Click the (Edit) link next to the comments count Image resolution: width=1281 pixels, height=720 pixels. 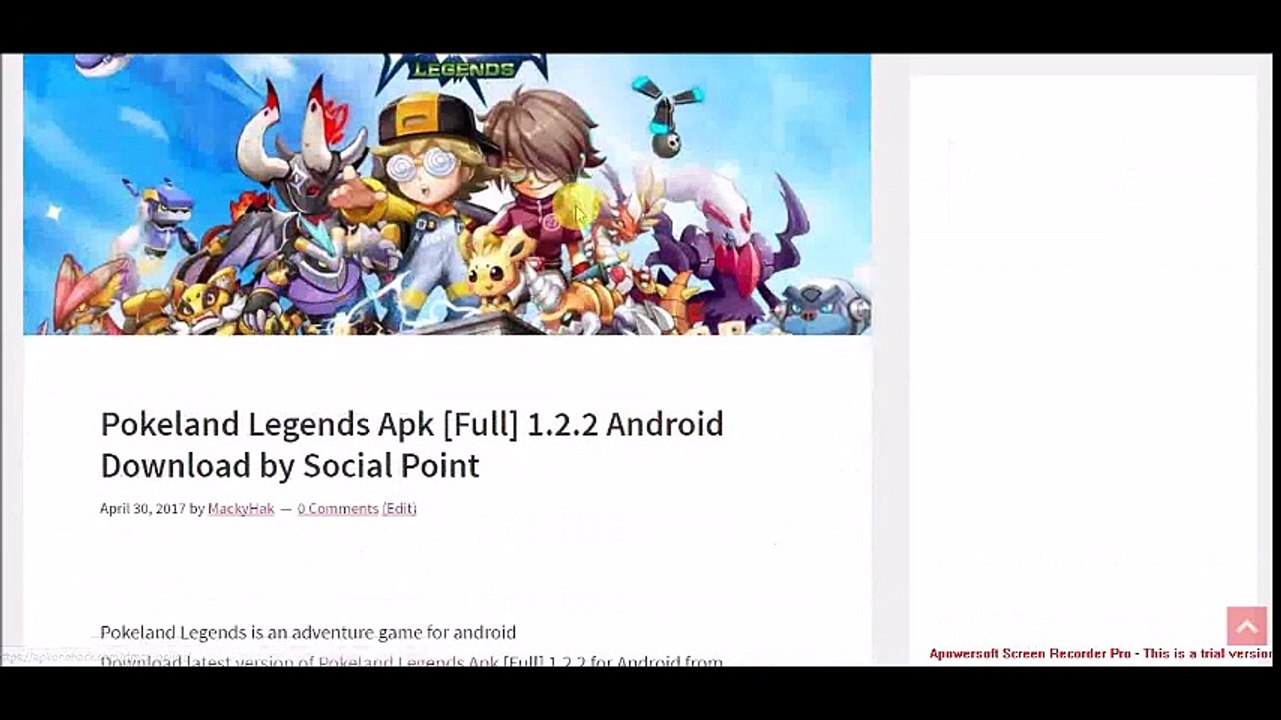[400, 508]
